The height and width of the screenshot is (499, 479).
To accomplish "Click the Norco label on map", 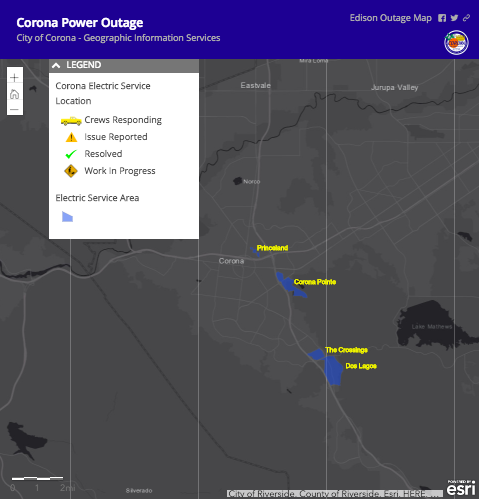I will [x=252, y=182].
